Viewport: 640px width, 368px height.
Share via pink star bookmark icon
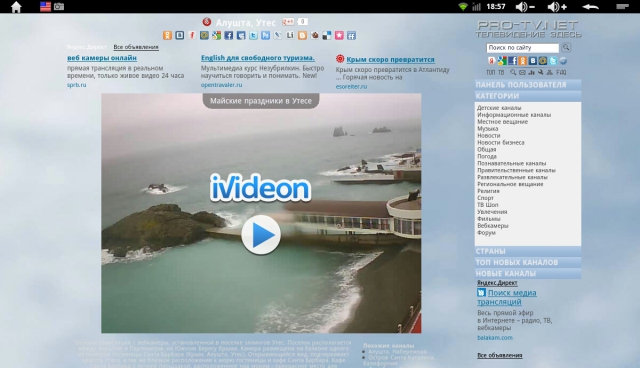(x=339, y=35)
